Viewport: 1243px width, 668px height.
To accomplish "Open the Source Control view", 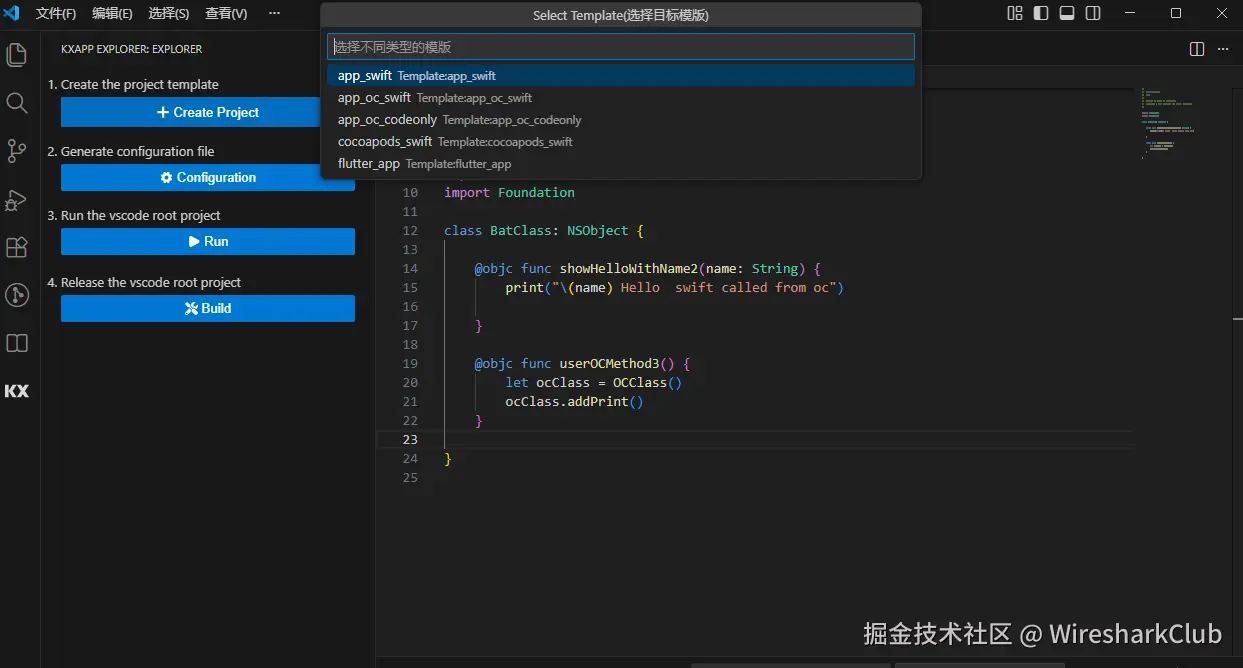I will [17, 151].
